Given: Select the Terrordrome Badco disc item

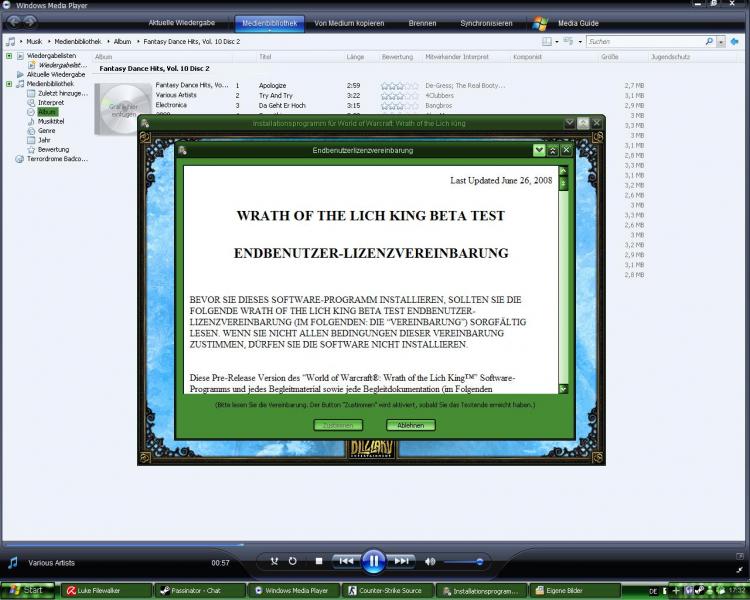Looking at the screenshot, I should point(57,159).
